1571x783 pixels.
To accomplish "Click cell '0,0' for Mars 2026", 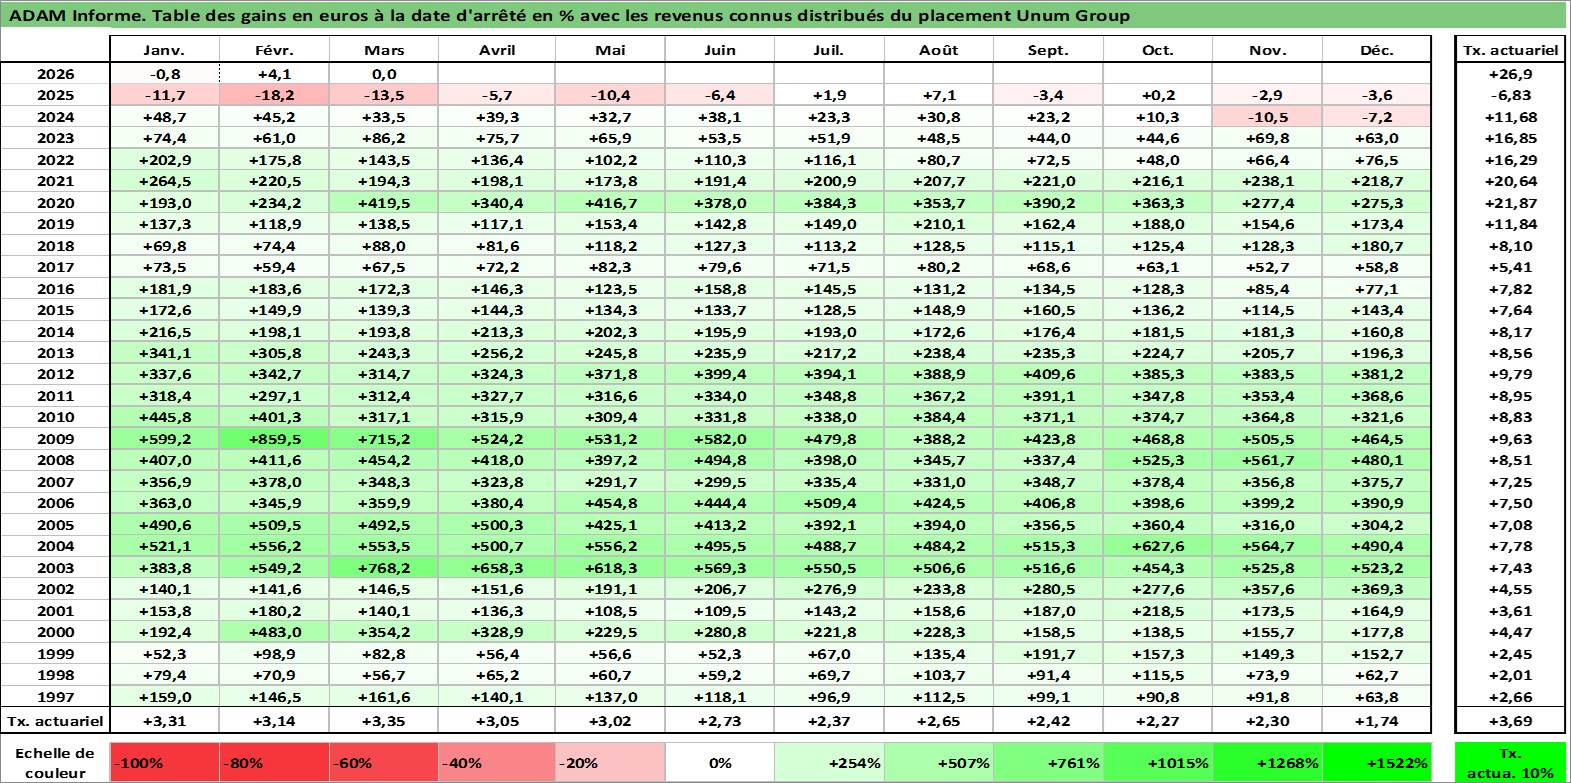I will tap(384, 74).
